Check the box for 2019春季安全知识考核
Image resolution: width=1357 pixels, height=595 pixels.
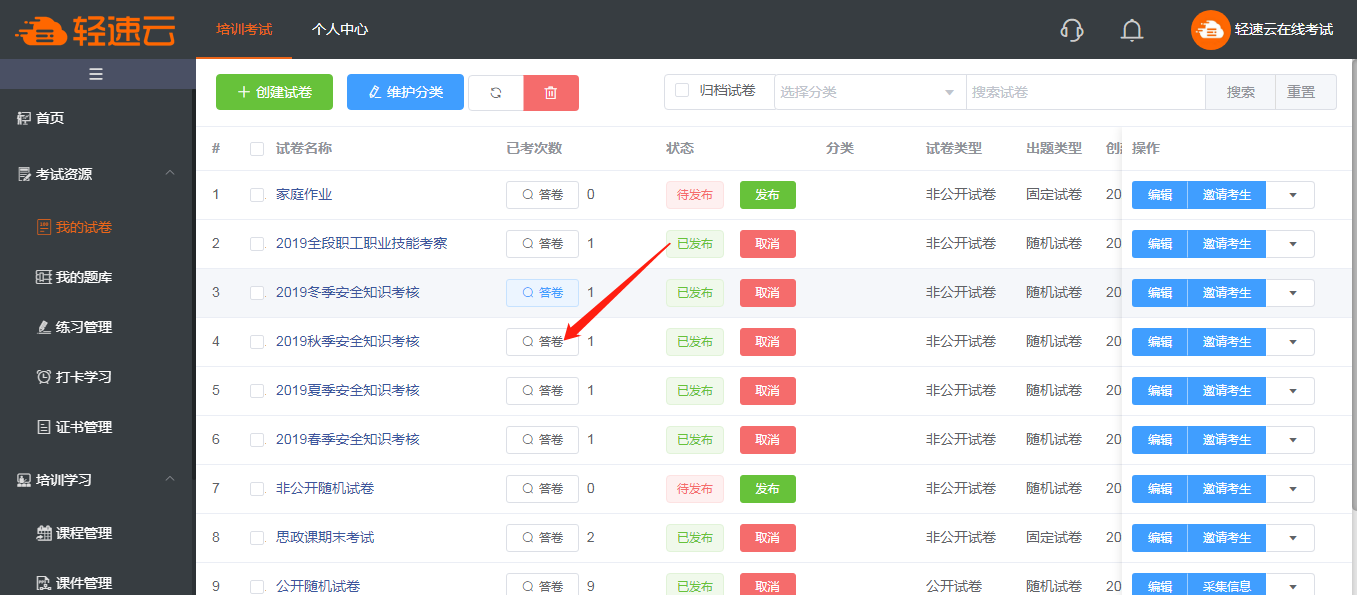click(257, 440)
